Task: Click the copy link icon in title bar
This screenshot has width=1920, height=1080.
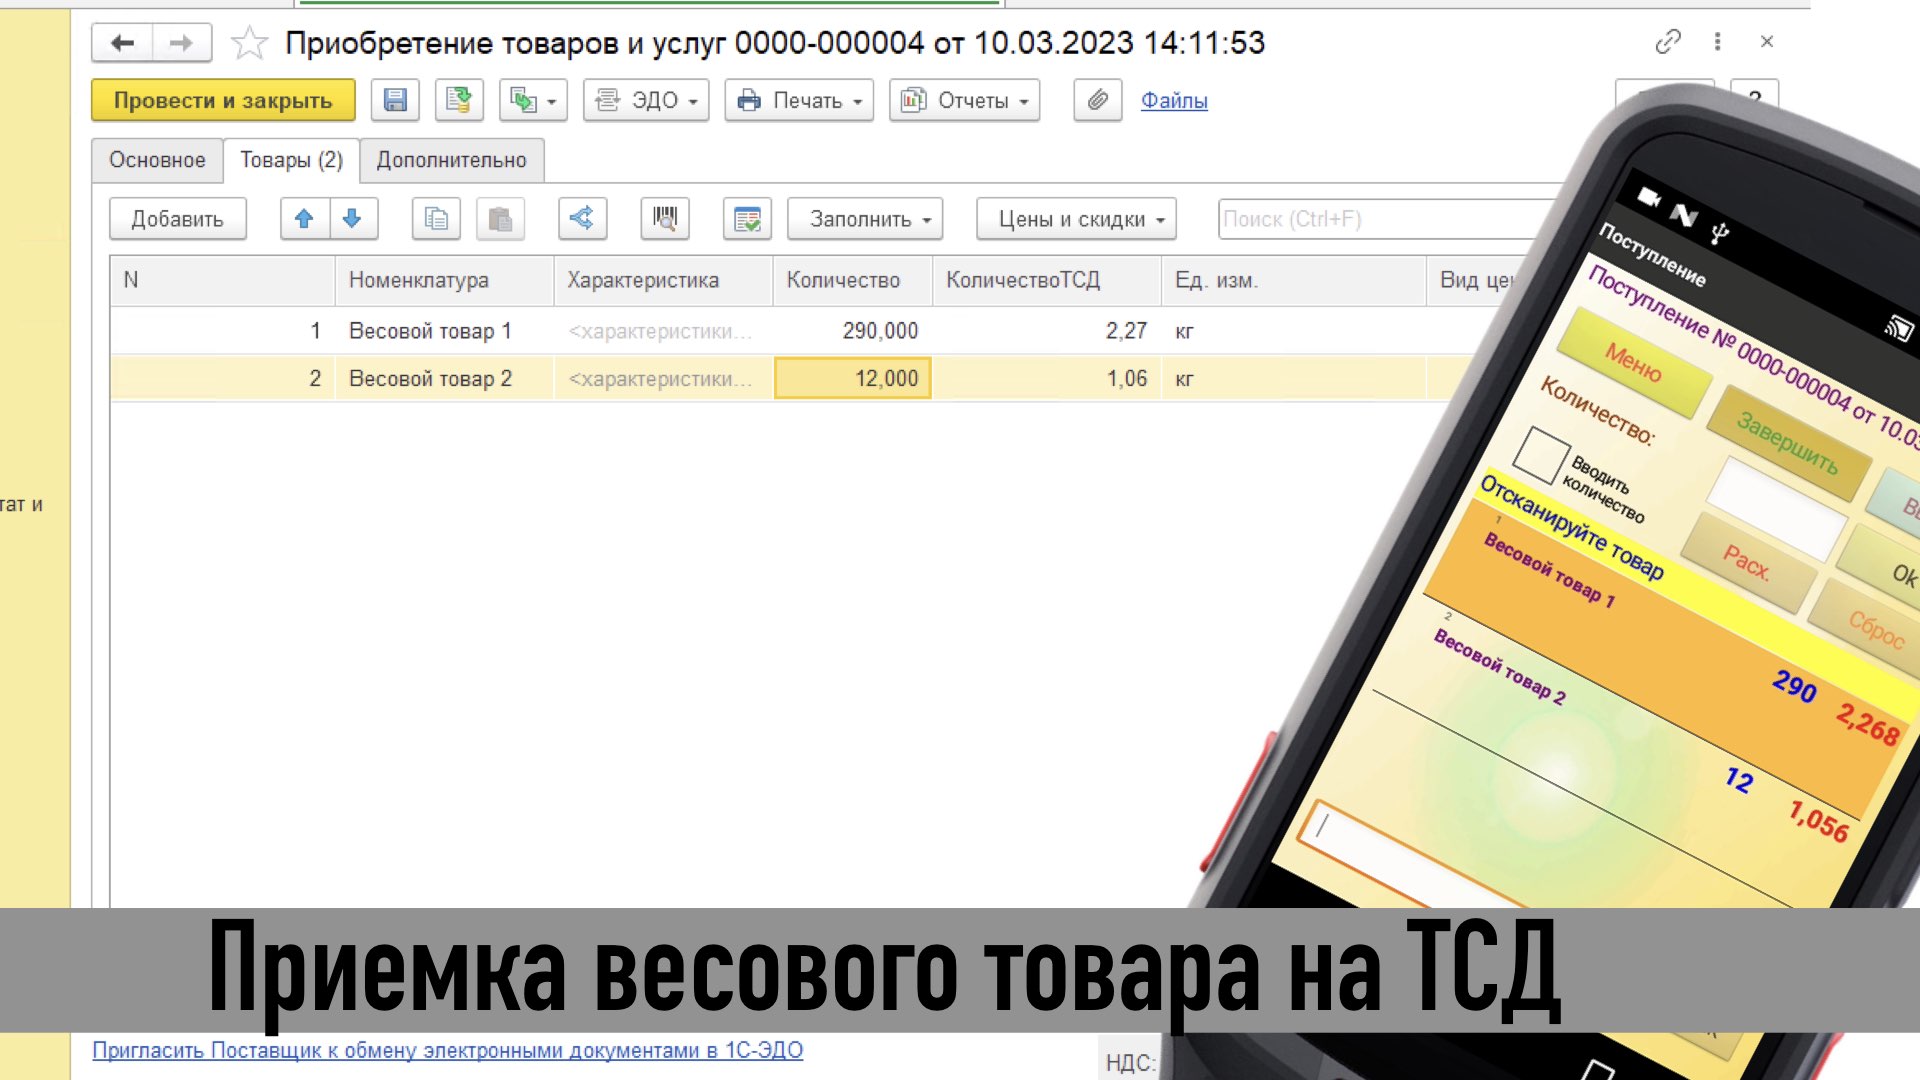Action: tap(1667, 42)
